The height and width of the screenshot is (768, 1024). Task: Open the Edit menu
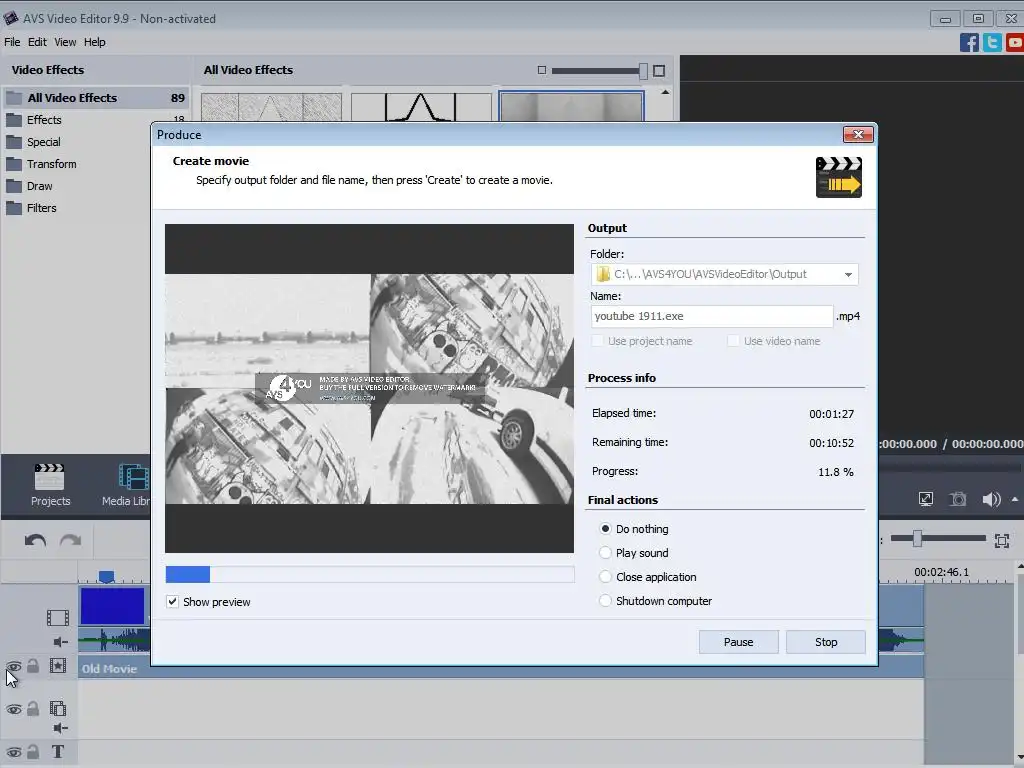37,42
